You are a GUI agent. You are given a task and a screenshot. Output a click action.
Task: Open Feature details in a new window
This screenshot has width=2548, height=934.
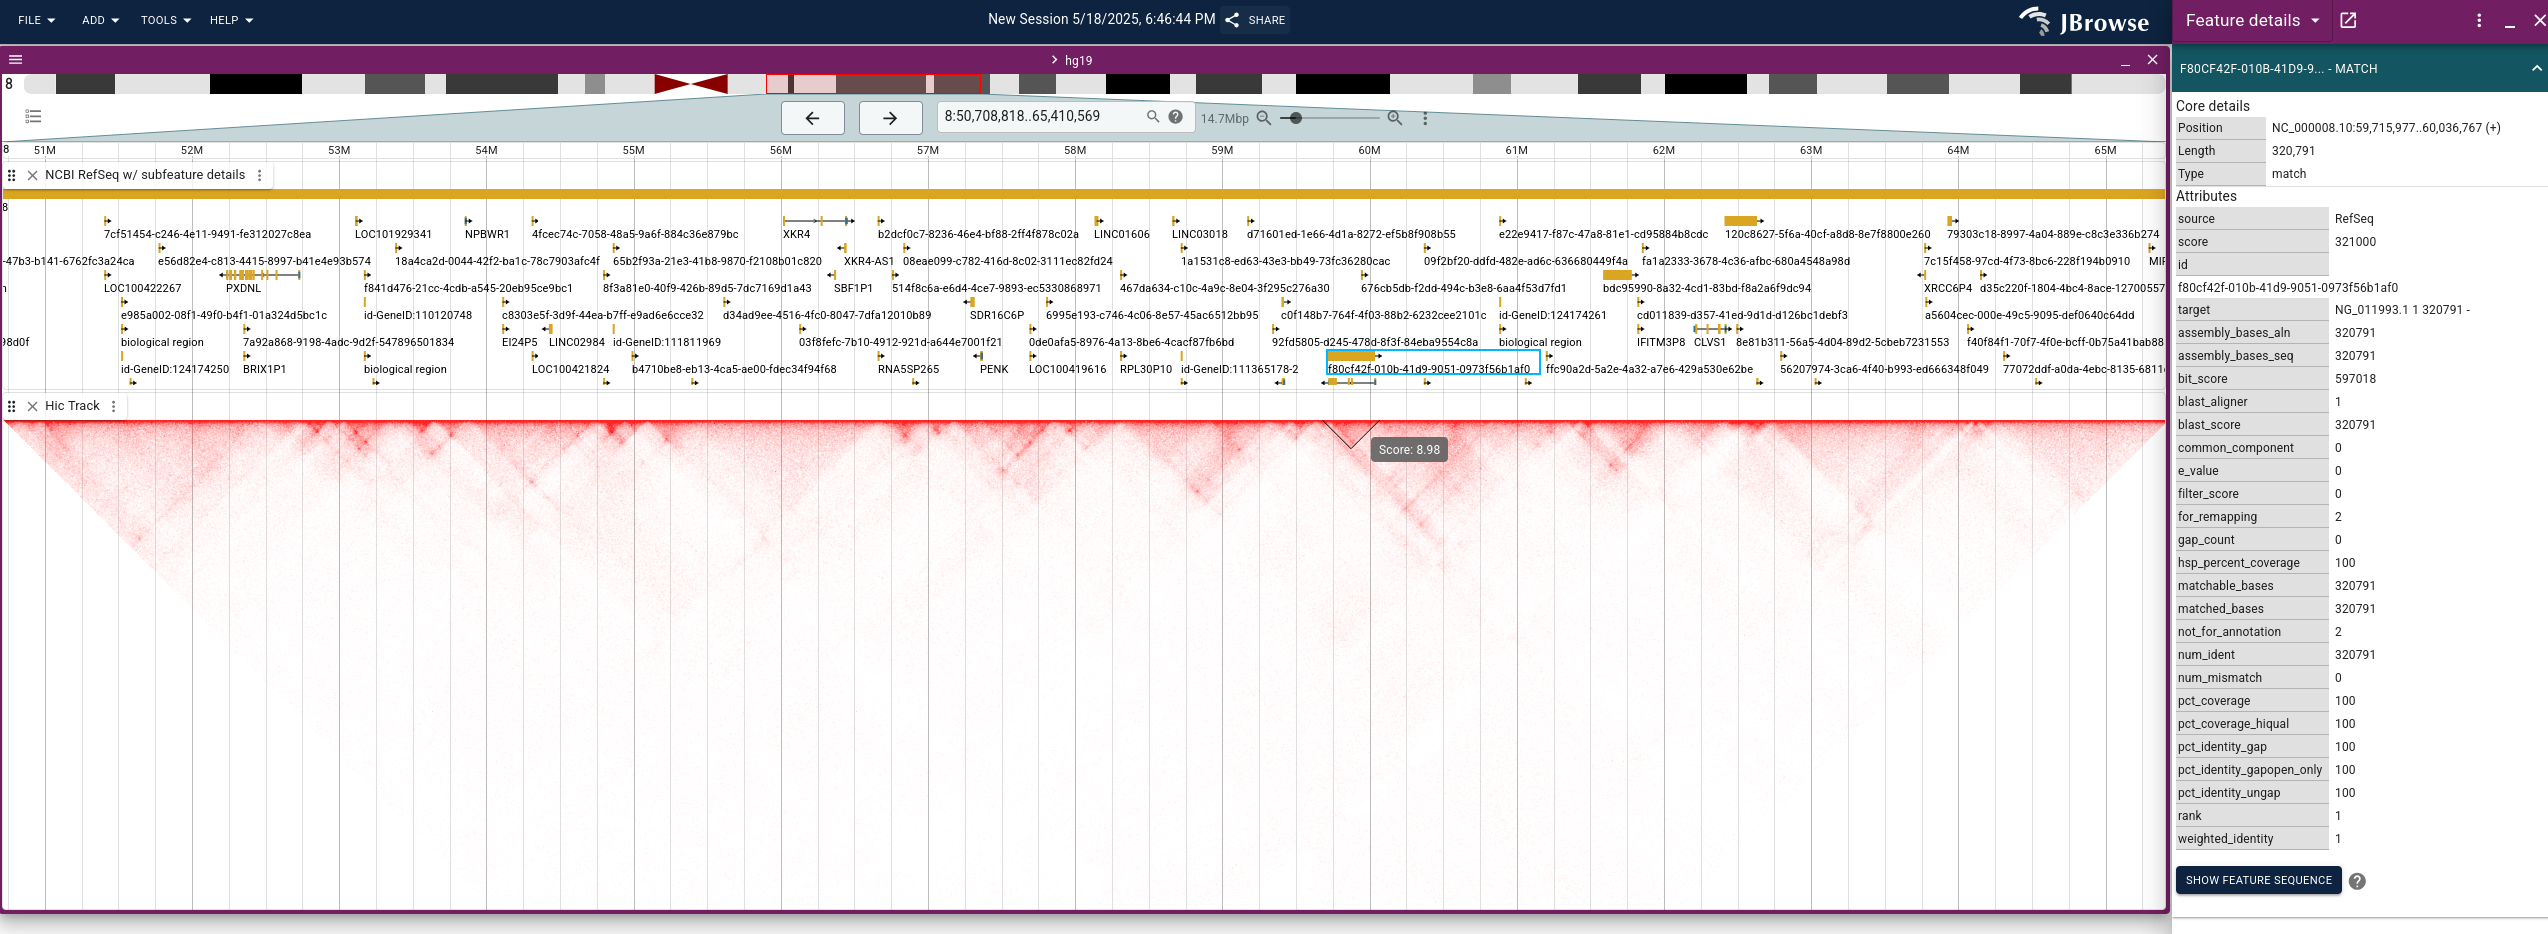[x=2348, y=19]
